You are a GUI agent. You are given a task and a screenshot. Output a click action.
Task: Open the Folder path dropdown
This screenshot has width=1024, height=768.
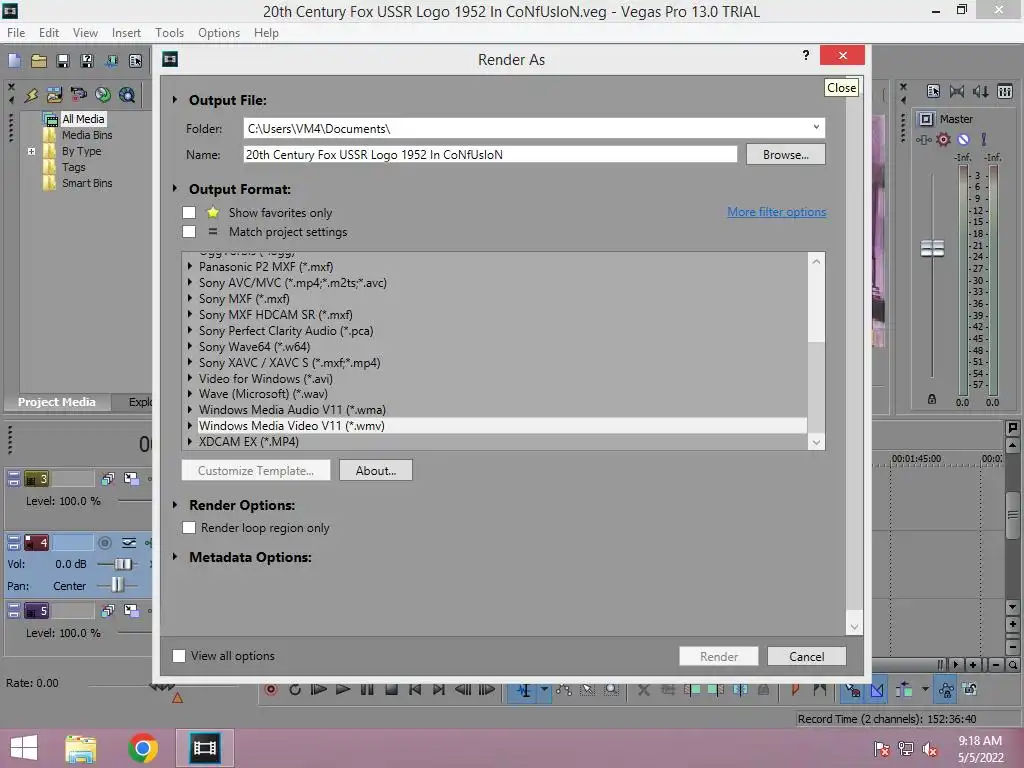[816, 128]
